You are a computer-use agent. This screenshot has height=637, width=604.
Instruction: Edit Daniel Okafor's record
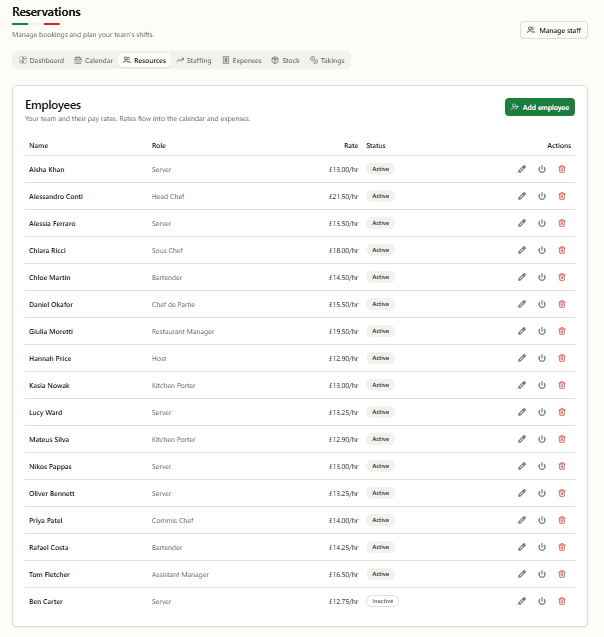pos(522,304)
